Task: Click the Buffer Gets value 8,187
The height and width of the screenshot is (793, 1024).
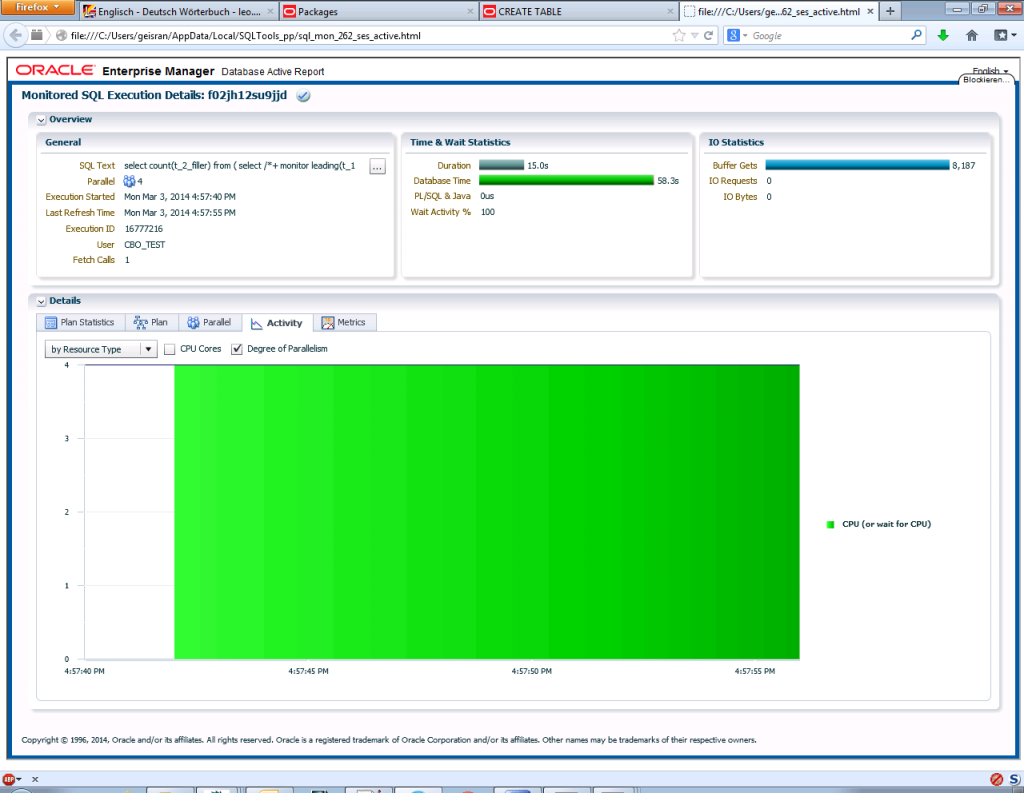Action: (x=963, y=165)
